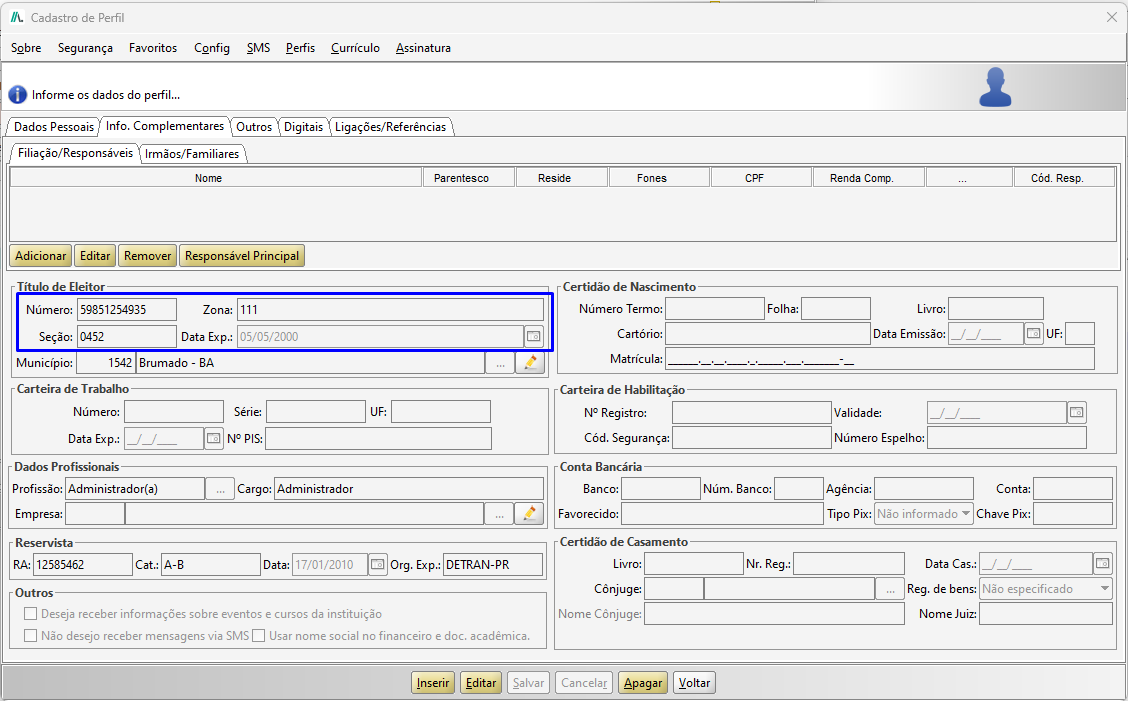Open the Favoritos menu
Viewport: 1128px width, 701px height.
pyautogui.click(x=153, y=48)
